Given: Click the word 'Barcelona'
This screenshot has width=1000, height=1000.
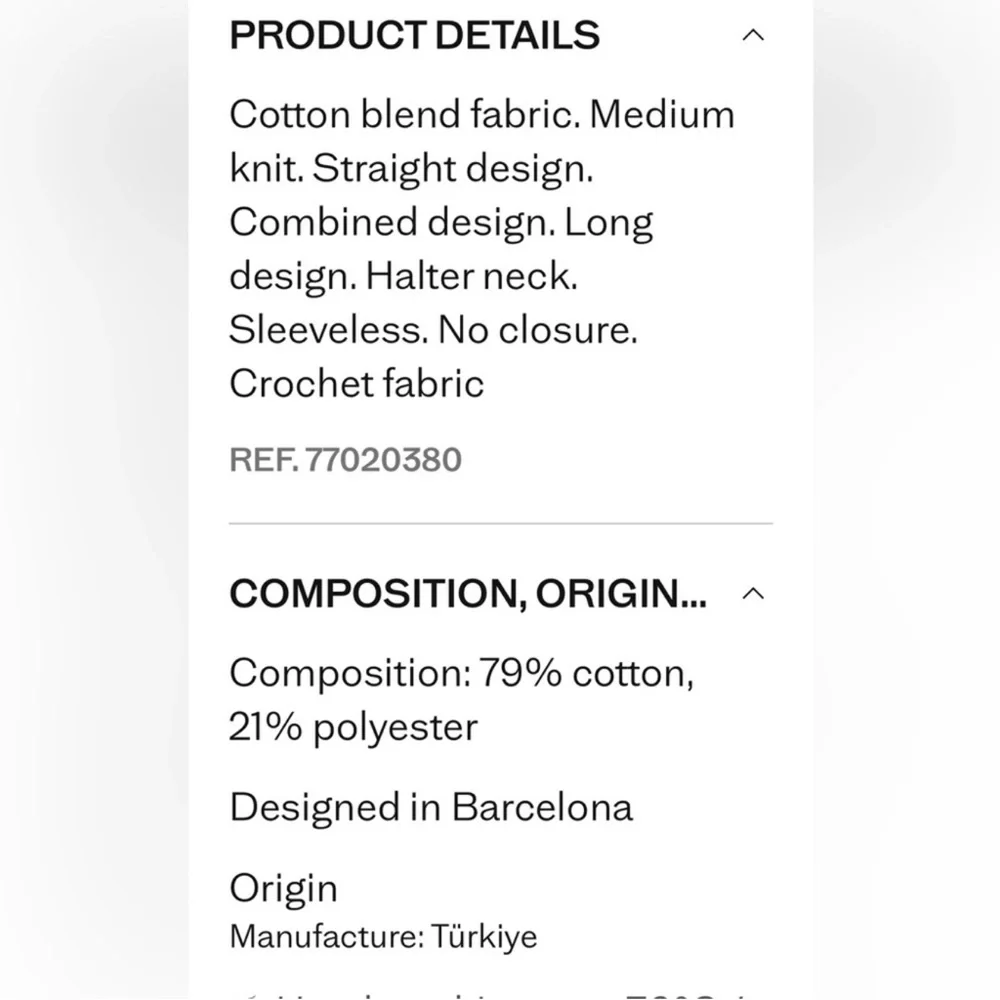Looking at the screenshot, I should point(543,807).
